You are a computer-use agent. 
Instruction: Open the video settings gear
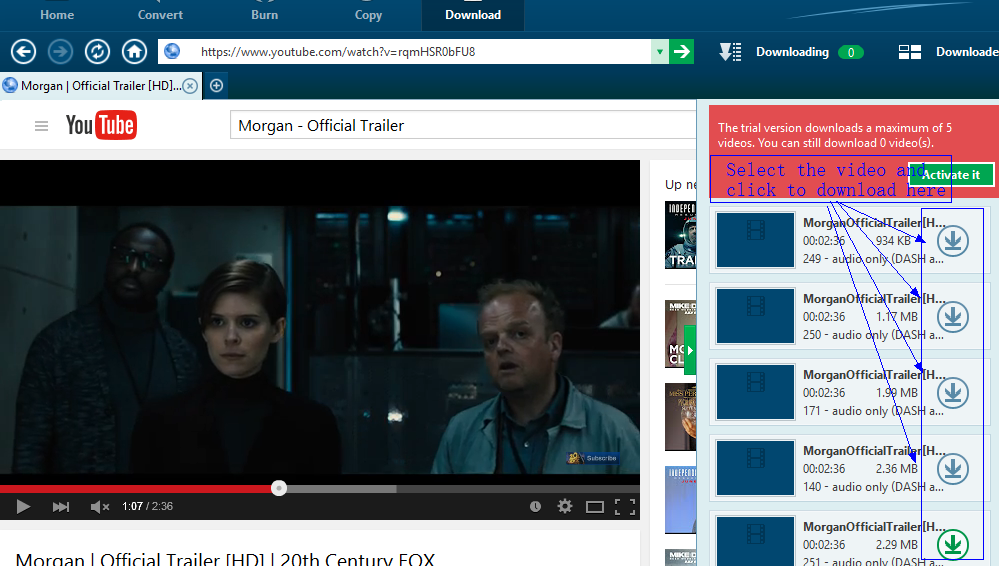(564, 506)
